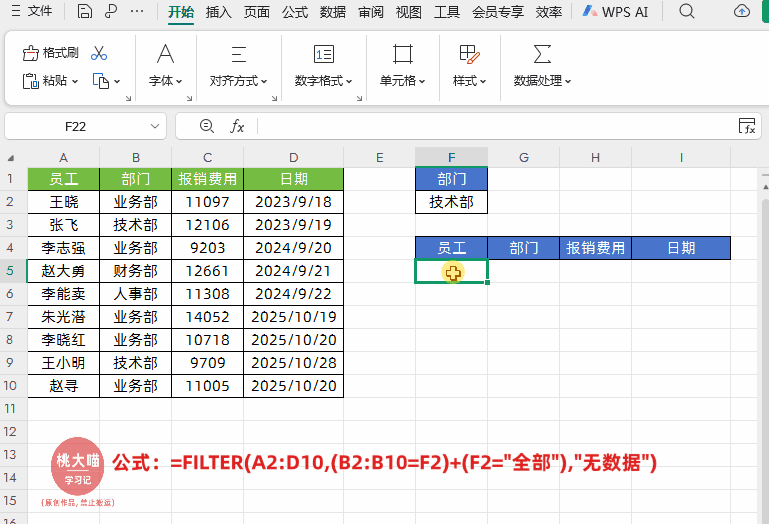Viewport: 769px width, 524px height.
Task: Open the number format dialog launcher
Action: [x=359, y=98]
